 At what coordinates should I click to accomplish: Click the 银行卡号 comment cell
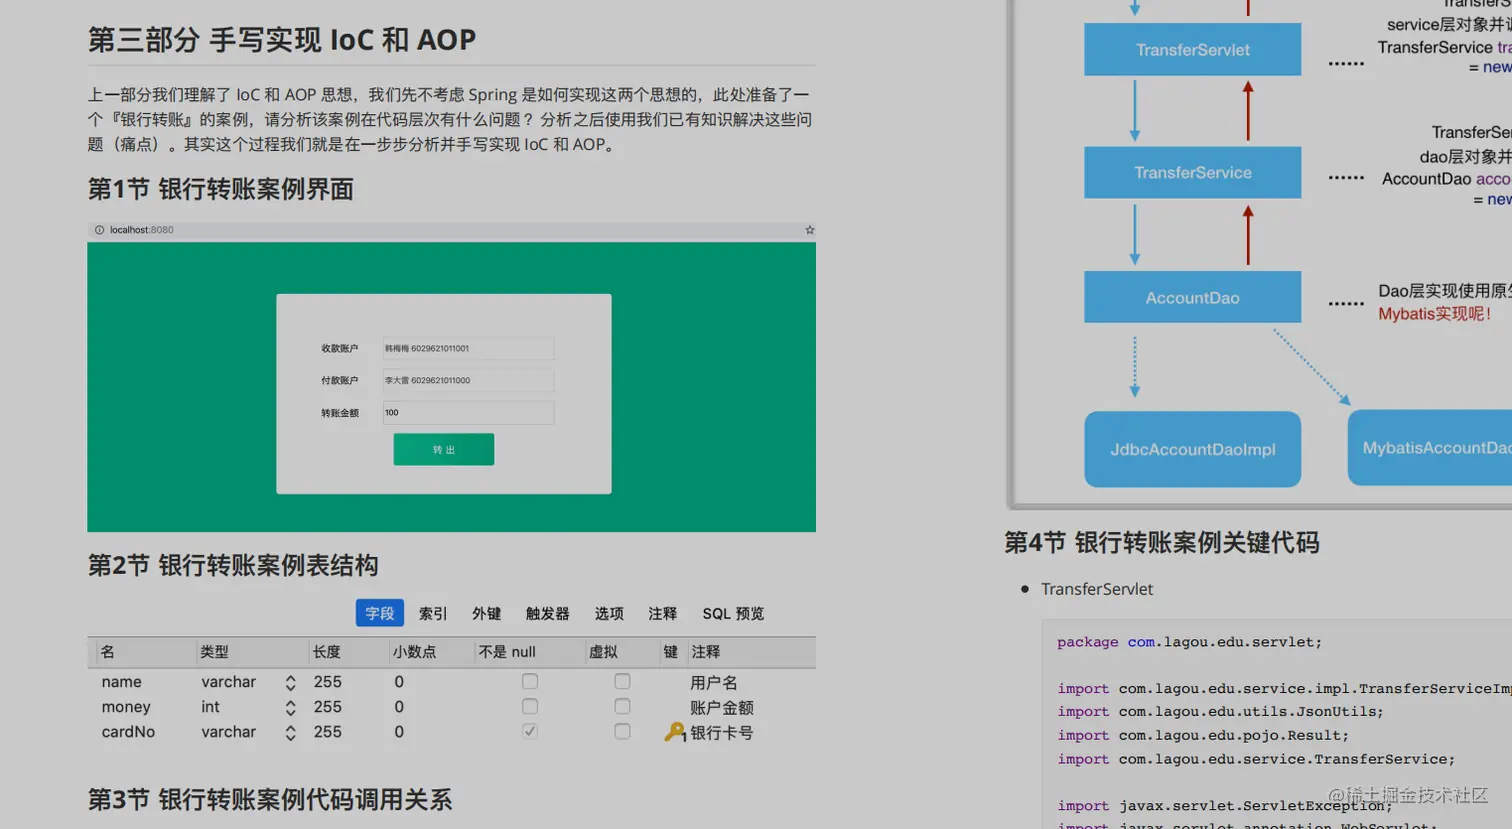click(722, 732)
